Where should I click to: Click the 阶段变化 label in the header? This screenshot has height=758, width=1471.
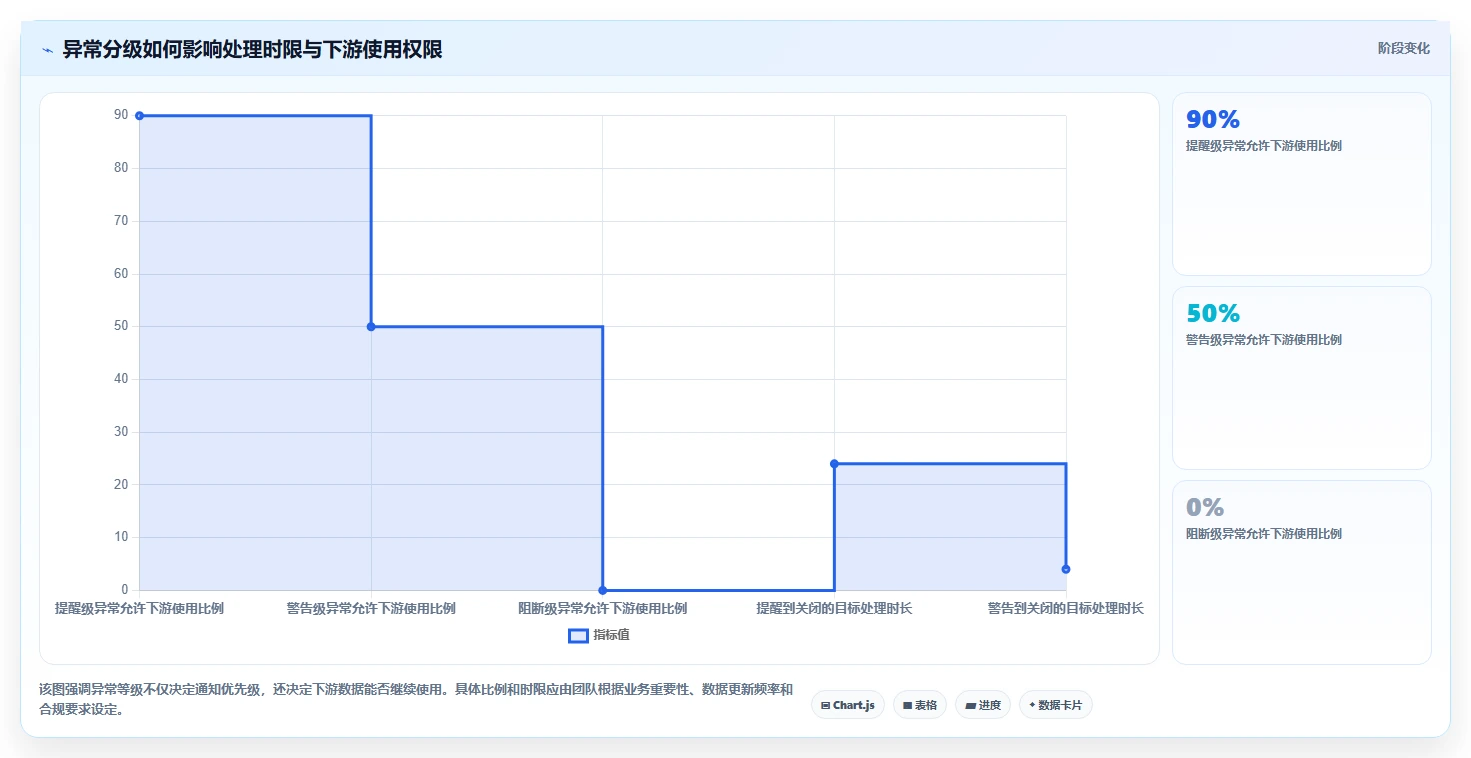1404,48
